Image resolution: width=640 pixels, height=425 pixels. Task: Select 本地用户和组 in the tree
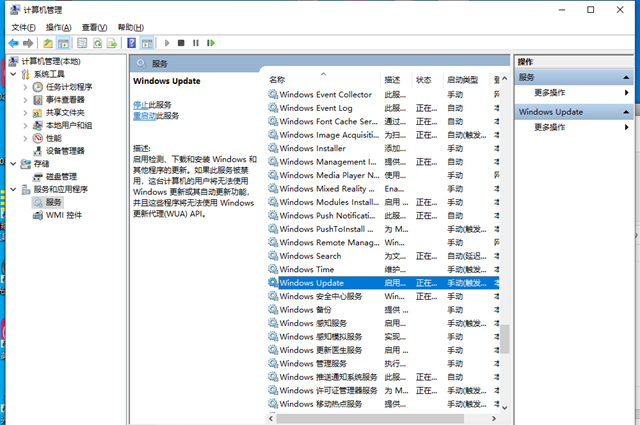pyautogui.click(x=69, y=125)
